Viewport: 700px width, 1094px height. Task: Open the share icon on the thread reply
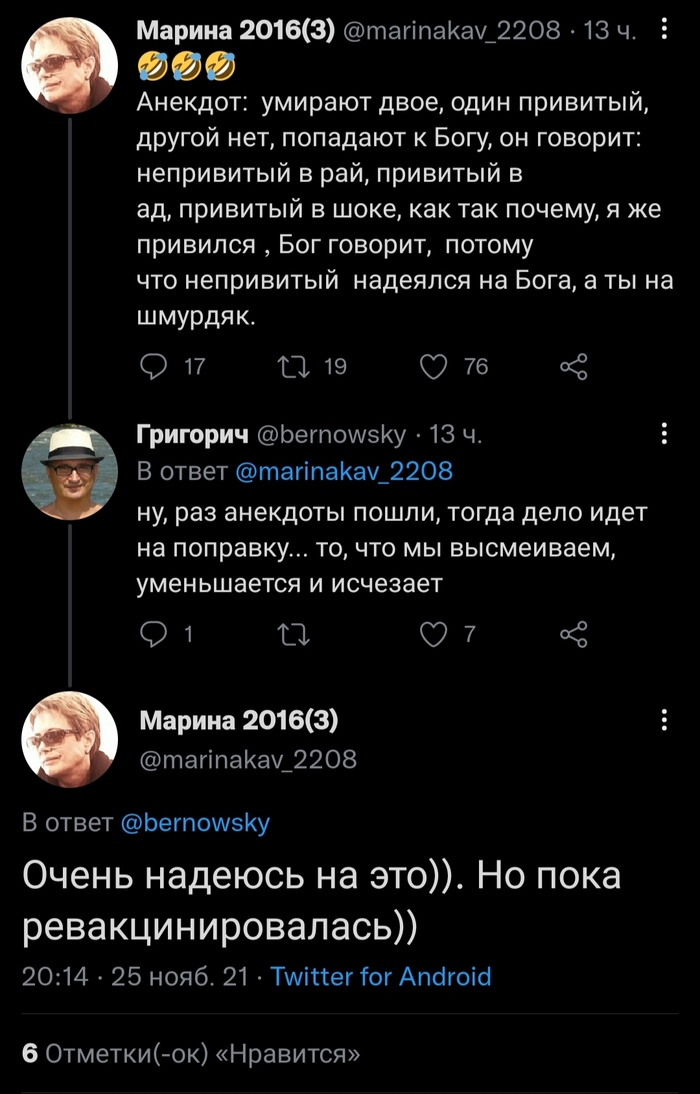click(572, 633)
